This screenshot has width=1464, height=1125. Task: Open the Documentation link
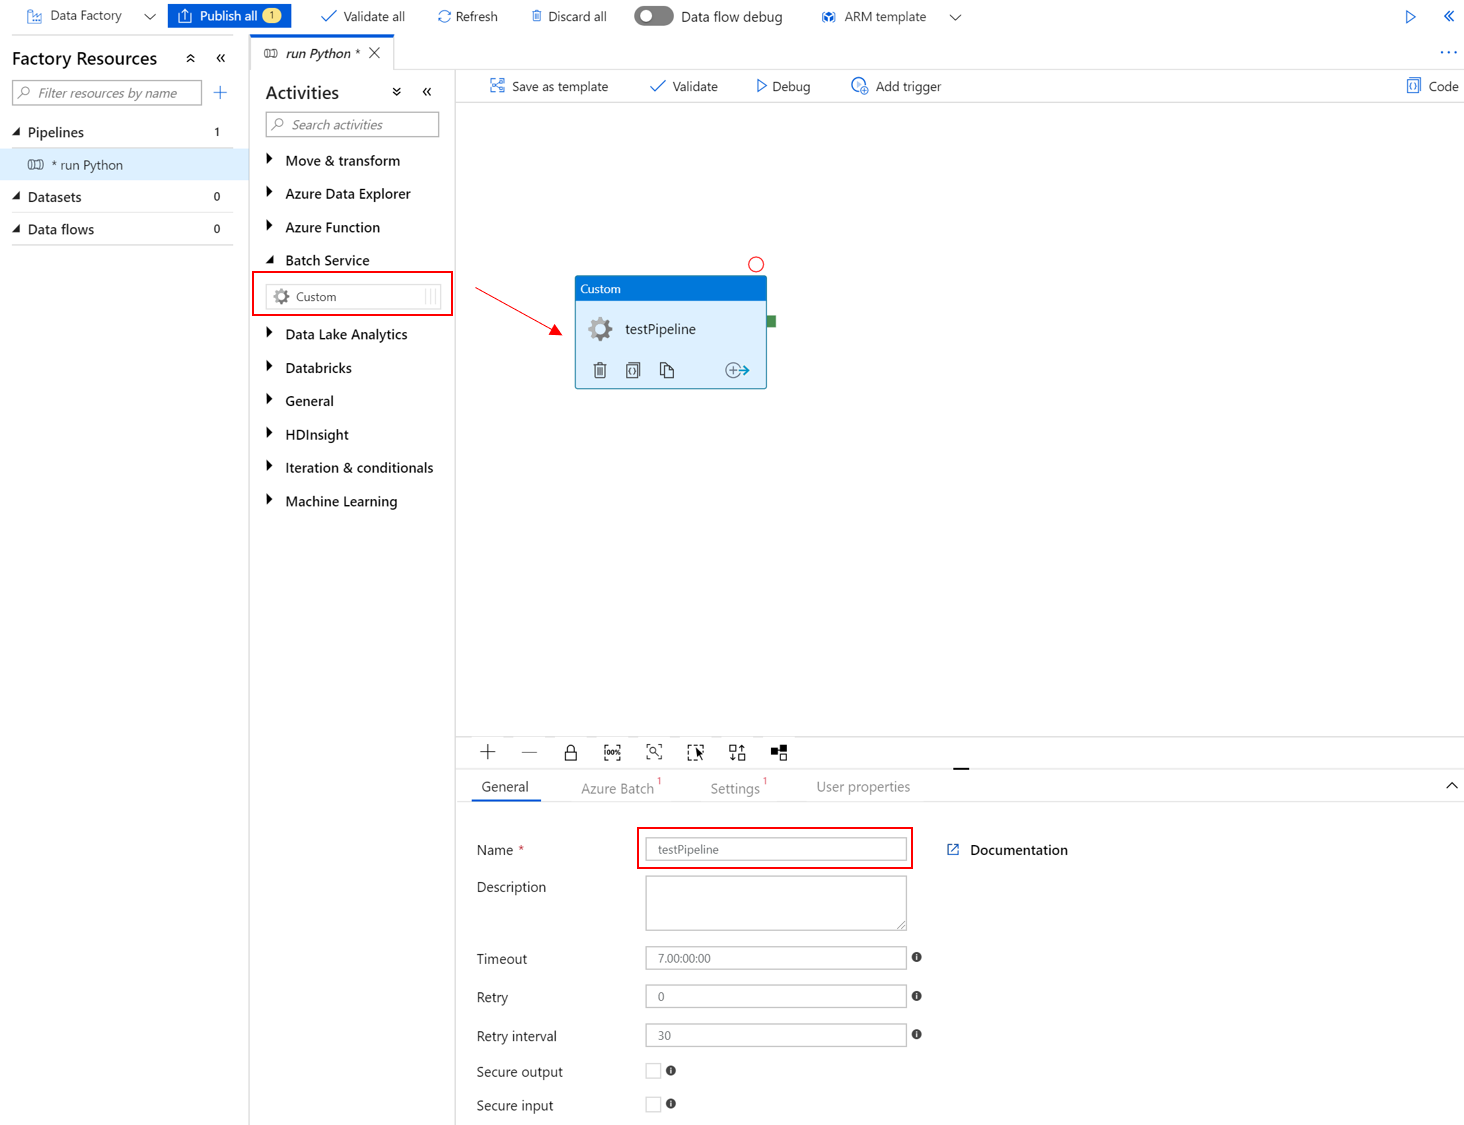point(1017,849)
